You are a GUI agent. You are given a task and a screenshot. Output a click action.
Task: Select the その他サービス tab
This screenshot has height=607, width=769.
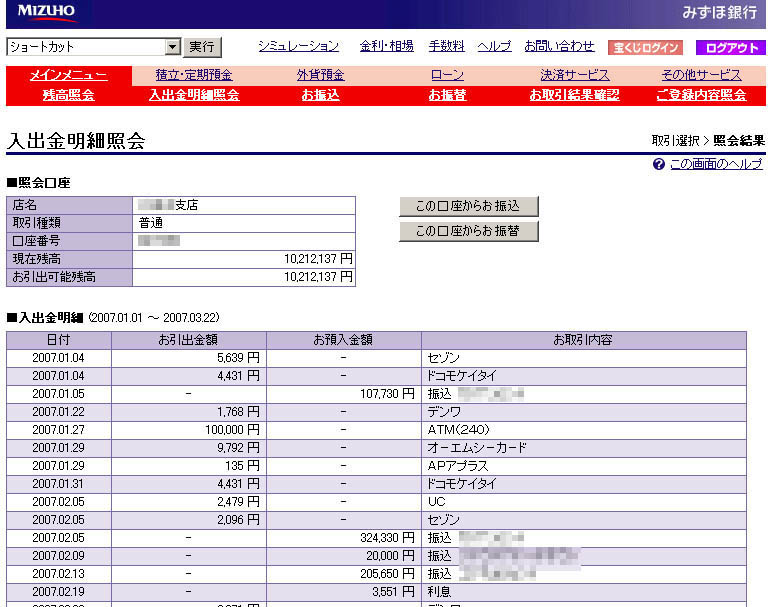pyautogui.click(x=701, y=75)
